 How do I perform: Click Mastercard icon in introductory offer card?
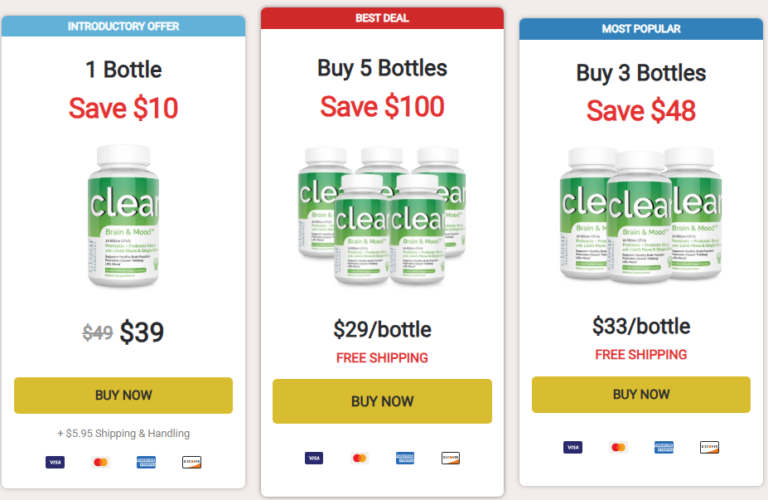click(100, 462)
